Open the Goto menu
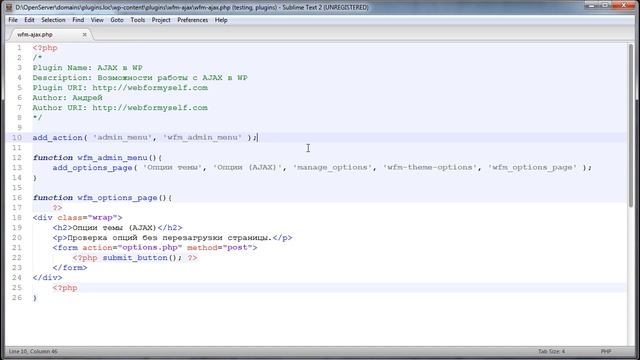Screen dimensions: 640x360 pos(117,20)
